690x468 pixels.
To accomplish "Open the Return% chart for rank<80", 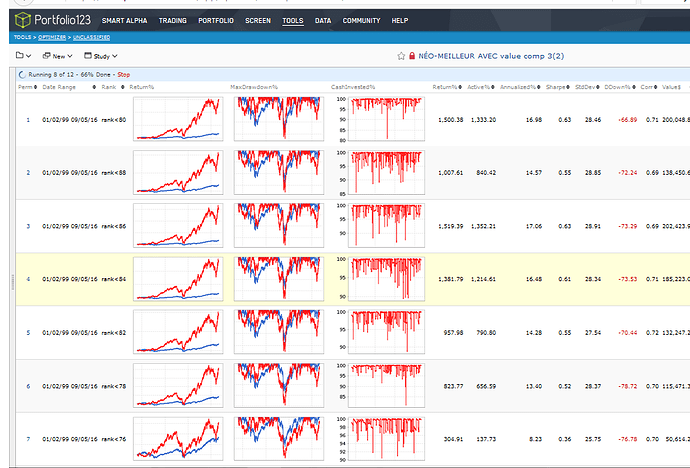I will point(178,119).
